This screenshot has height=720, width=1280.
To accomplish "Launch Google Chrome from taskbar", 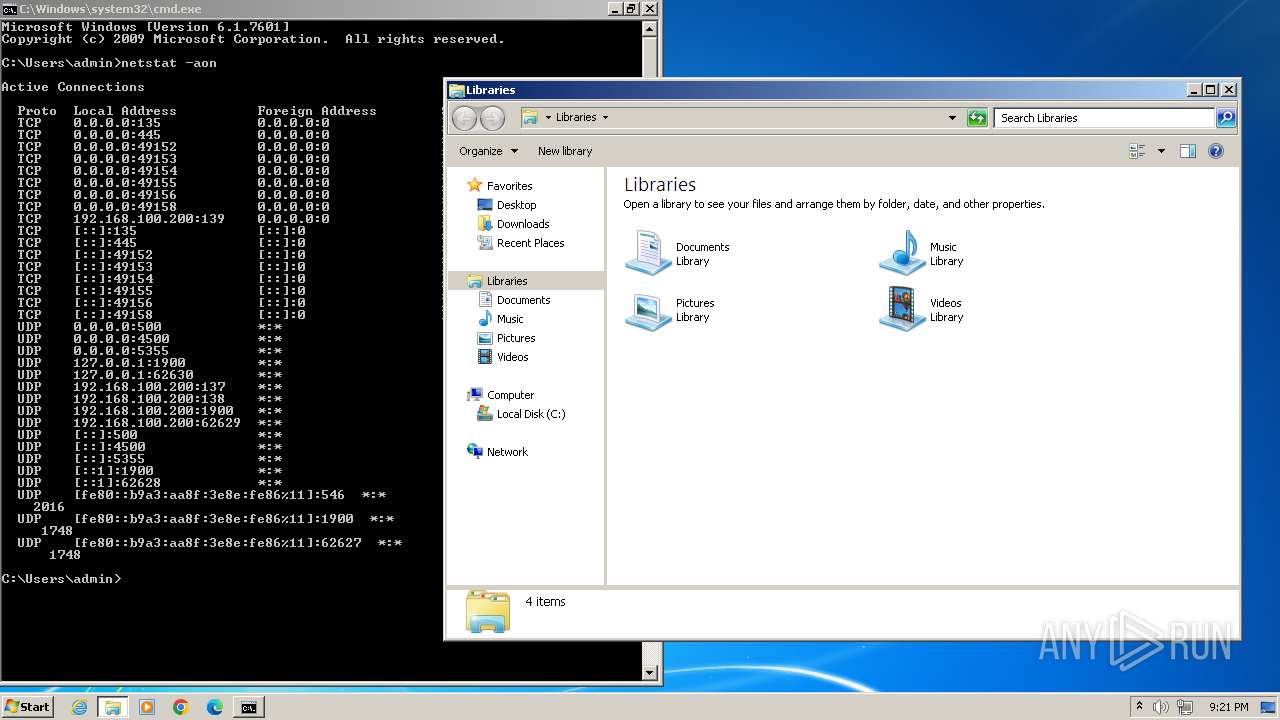I will pos(180,707).
